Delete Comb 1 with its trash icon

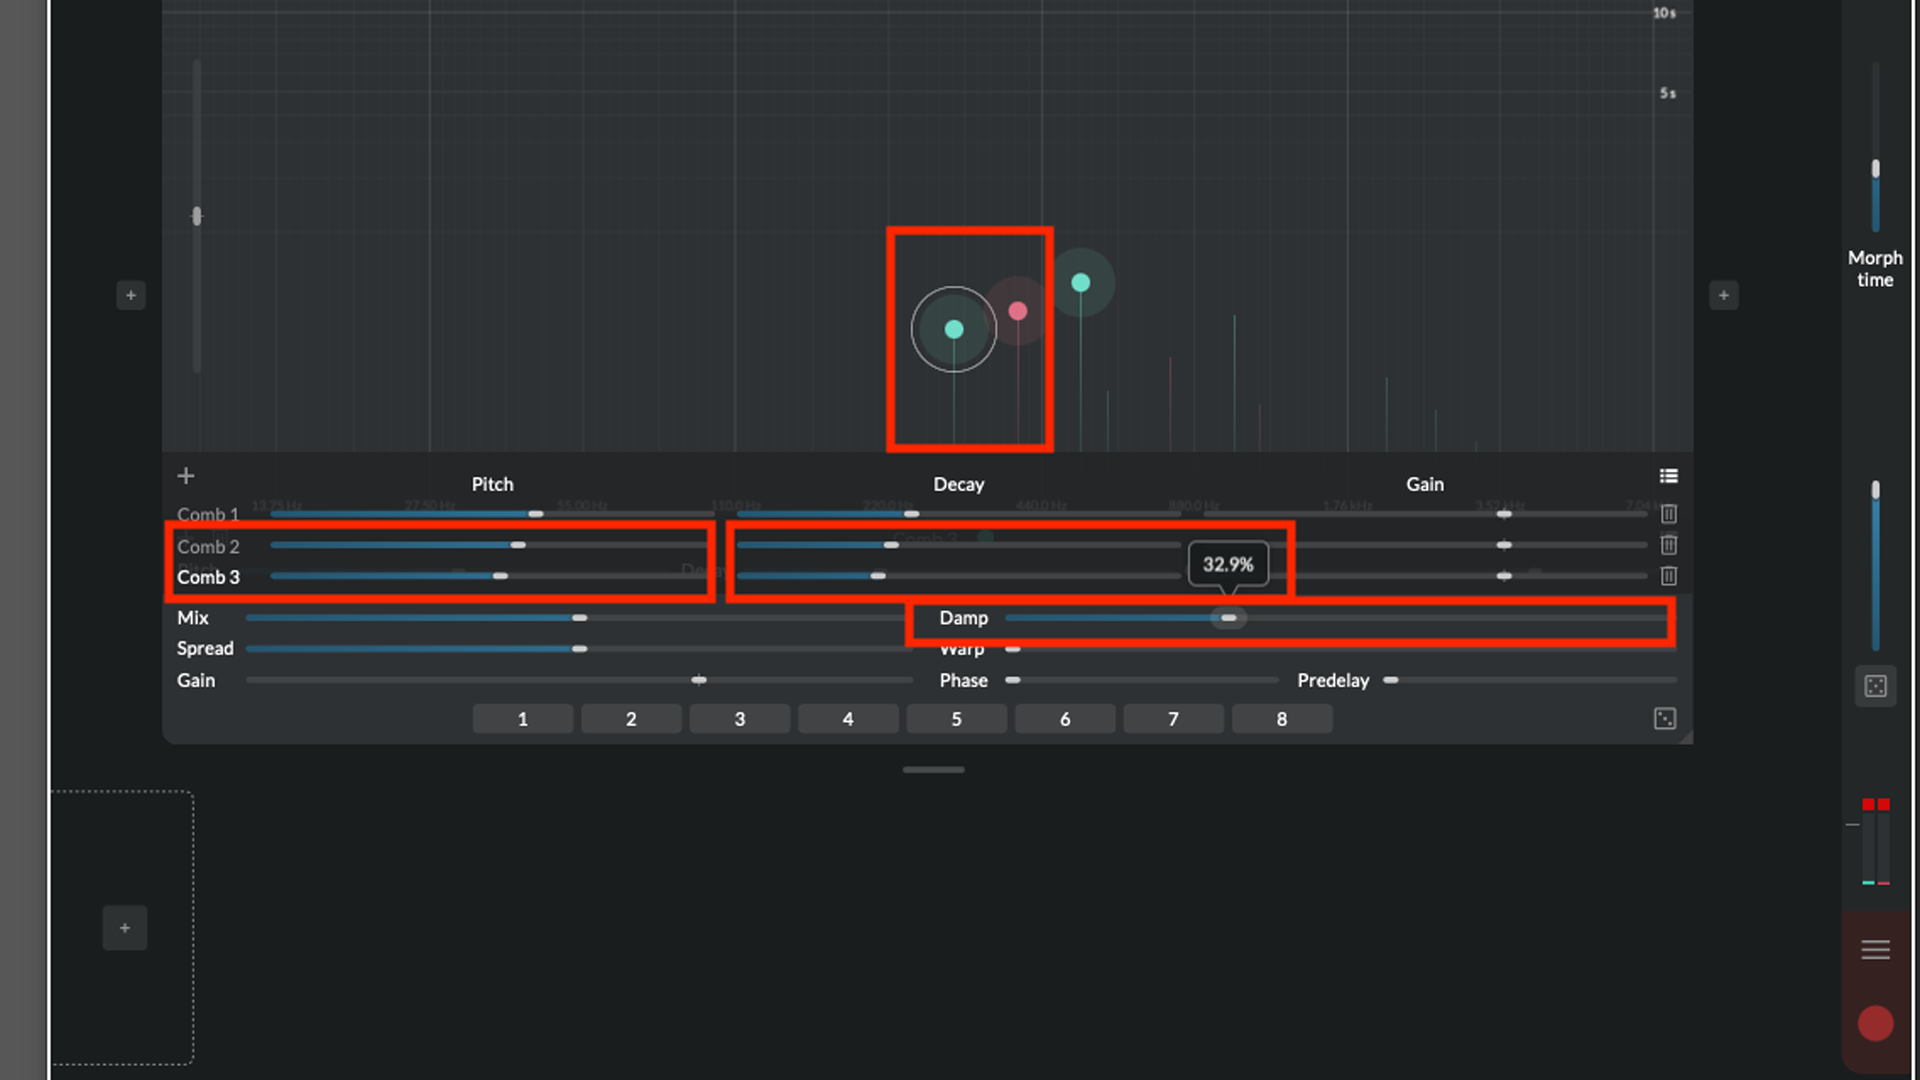coord(1668,514)
